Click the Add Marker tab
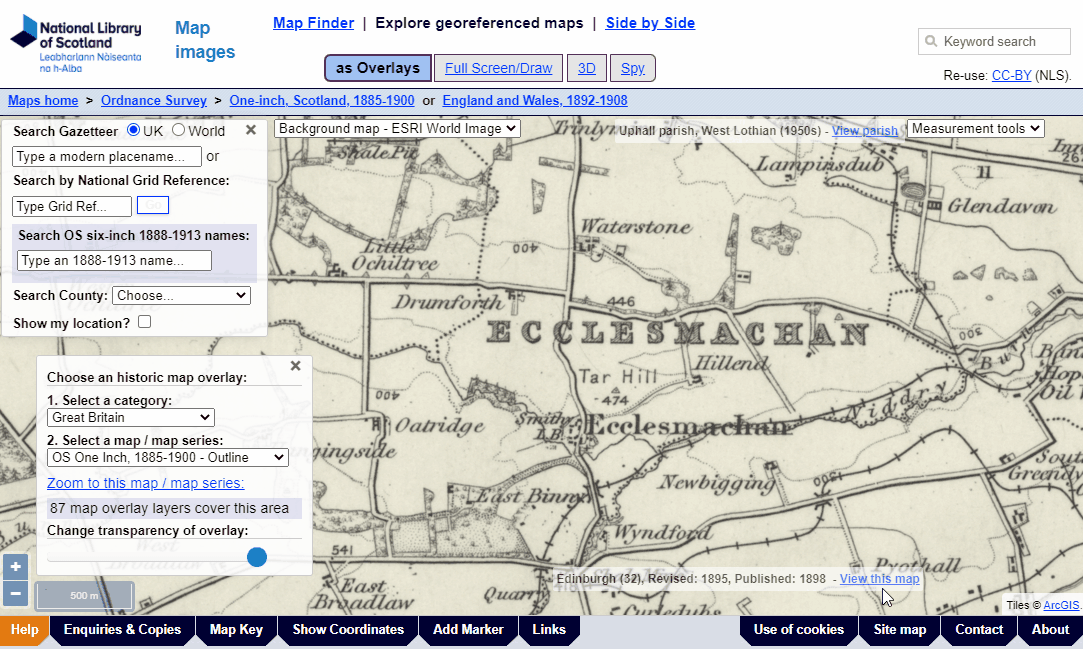 click(x=468, y=630)
